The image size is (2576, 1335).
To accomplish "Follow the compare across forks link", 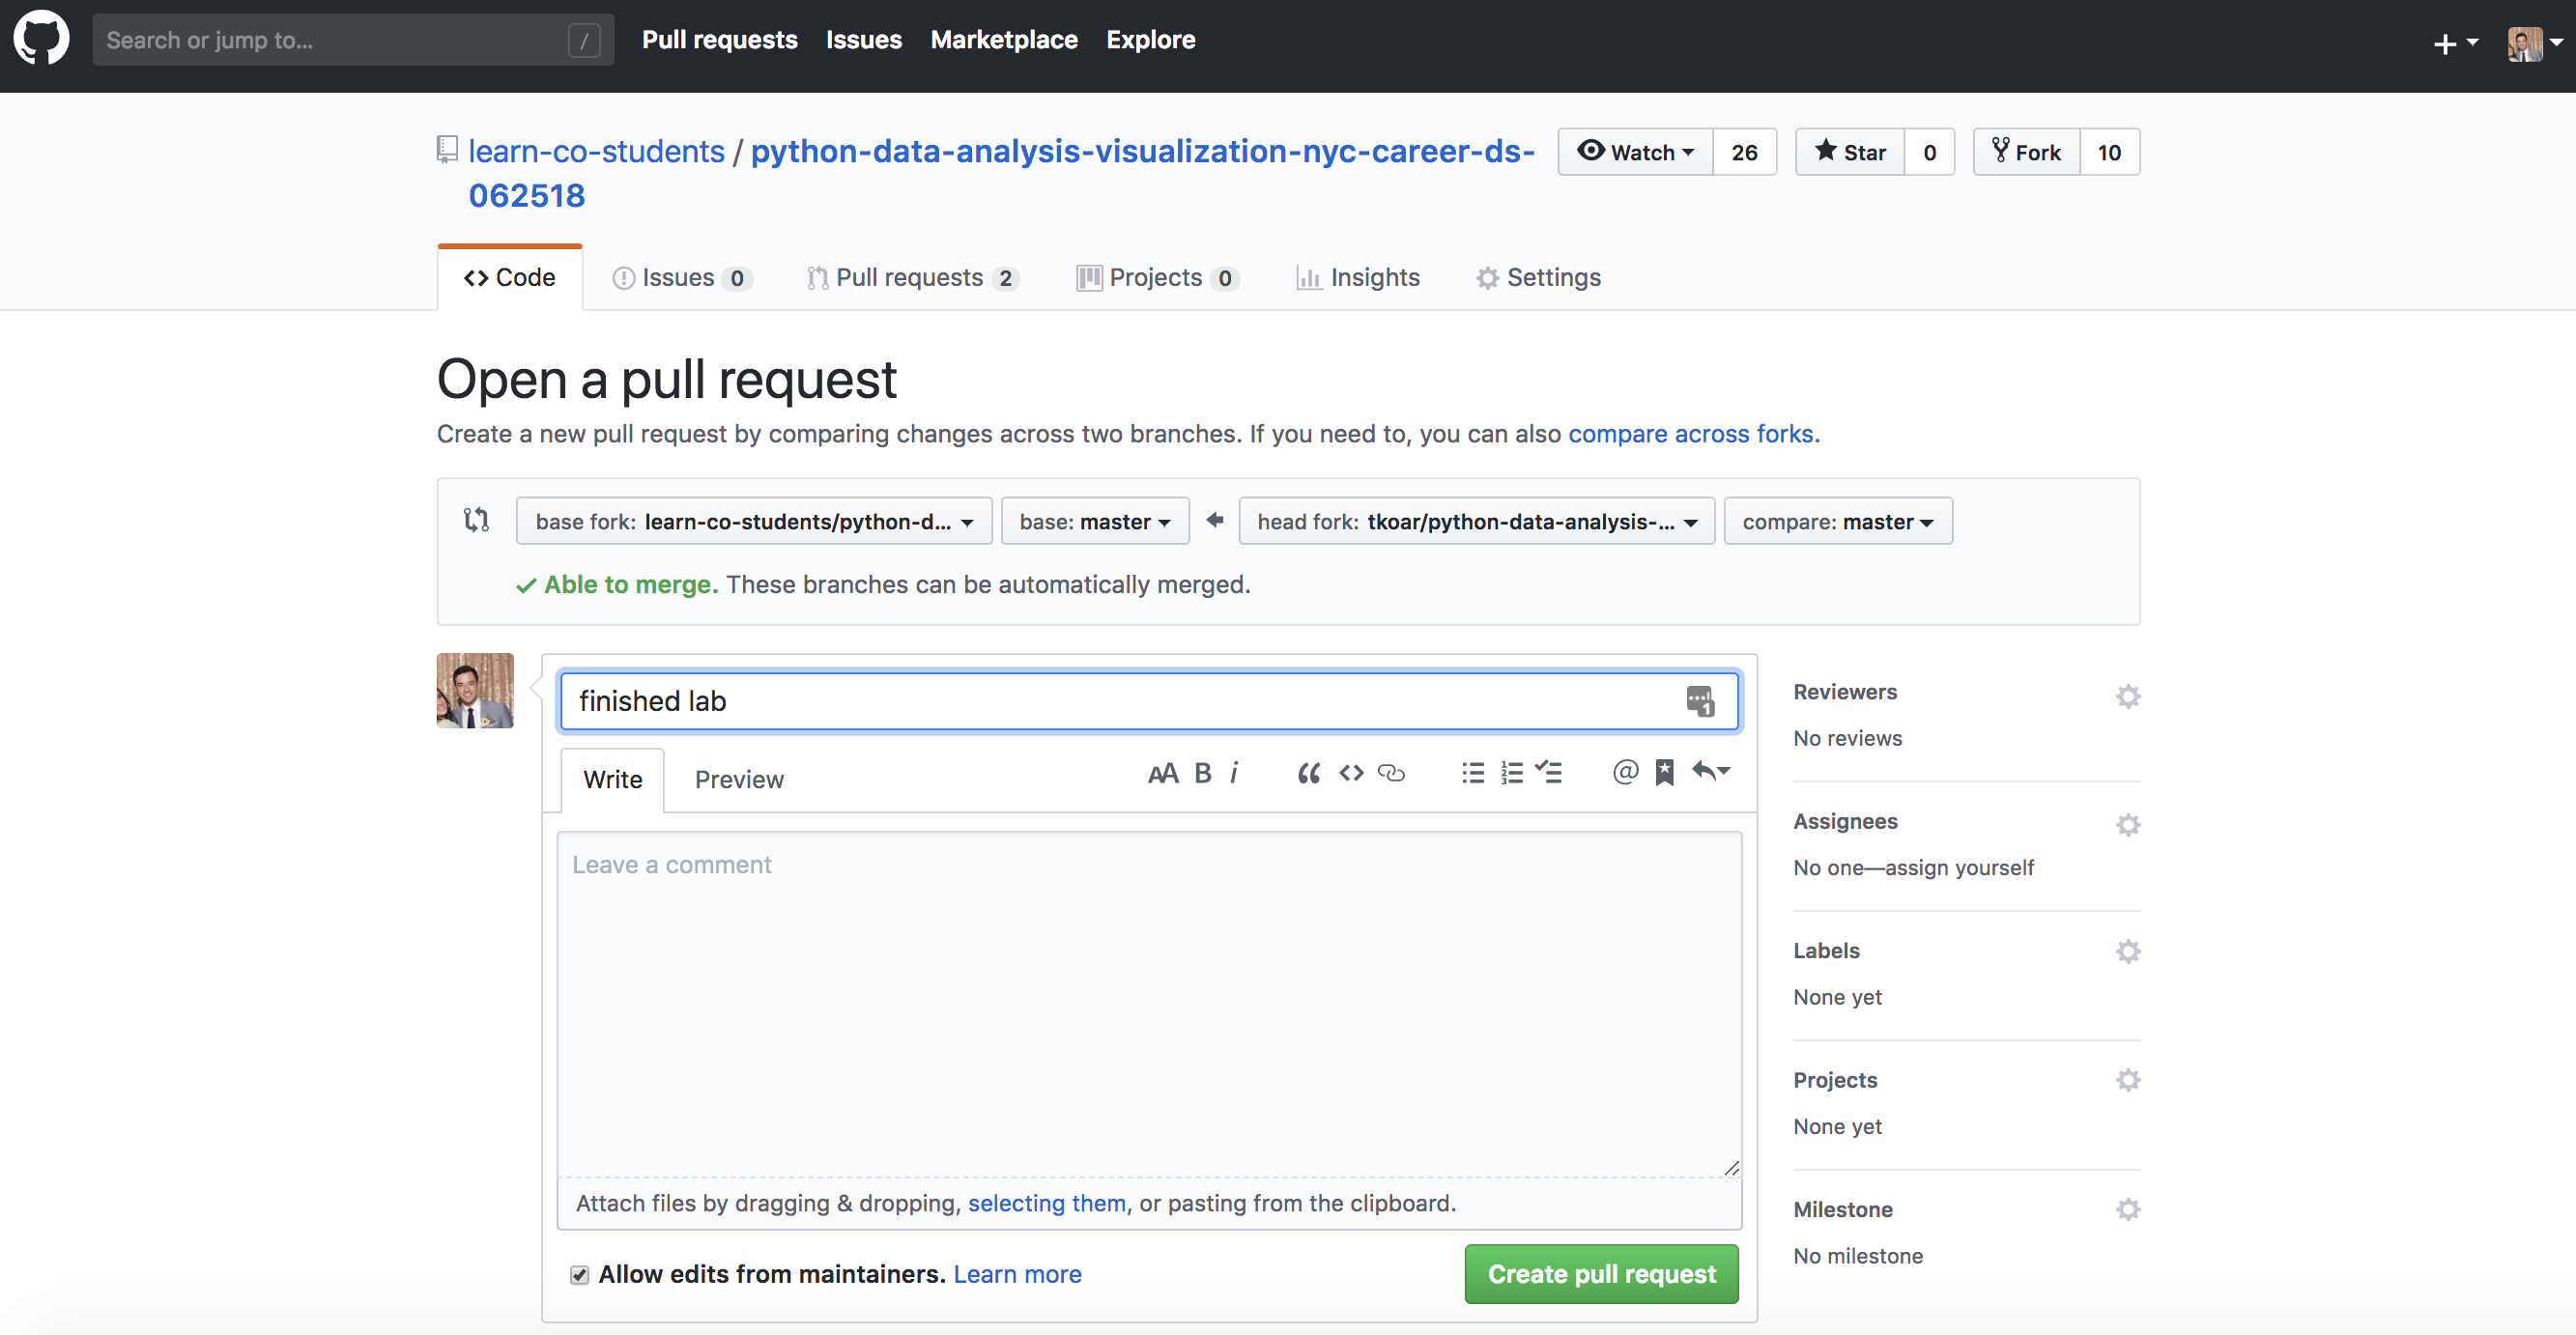I will (1690, 434).
